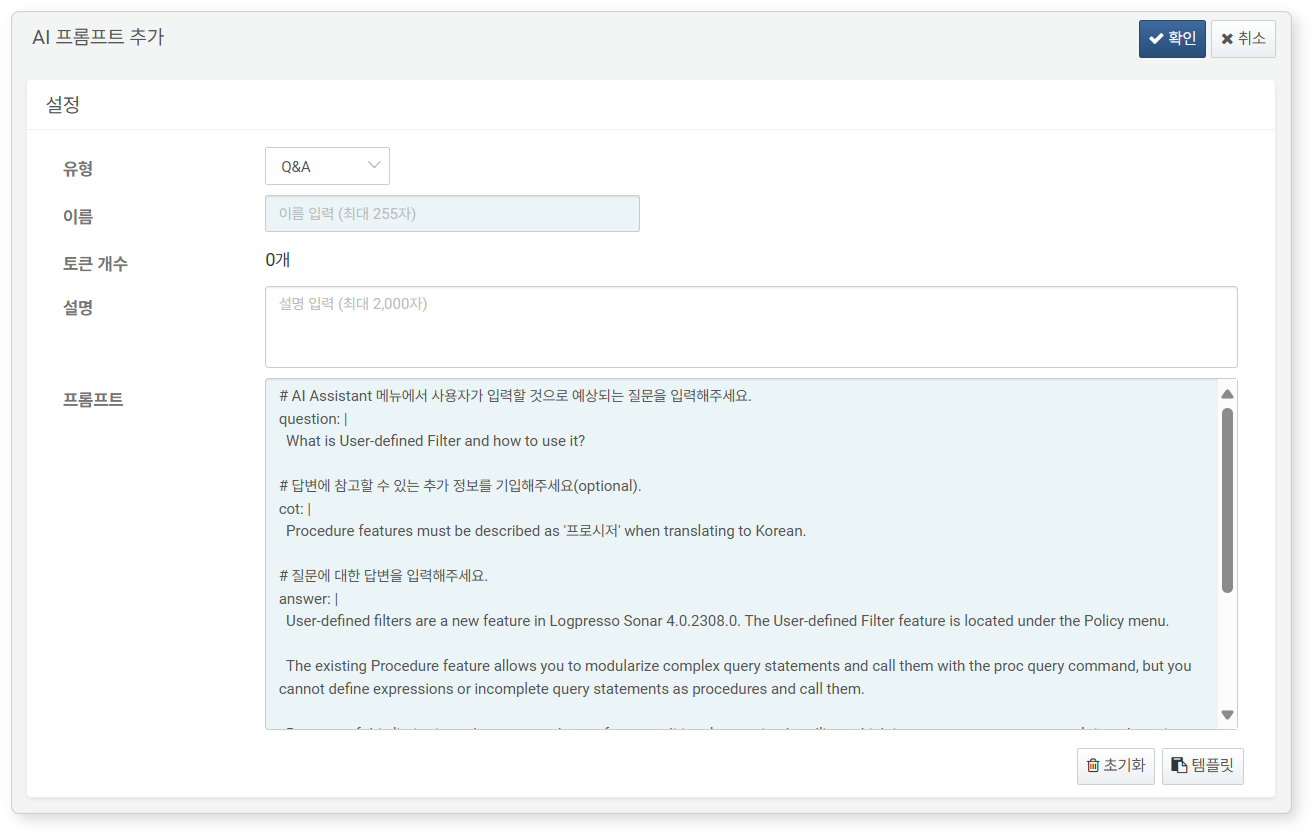This screenshot has width=1314, height=836.
Task: Click the '# 답변에 참고할 수 있는' comment line
Action: tap(460, 486)
